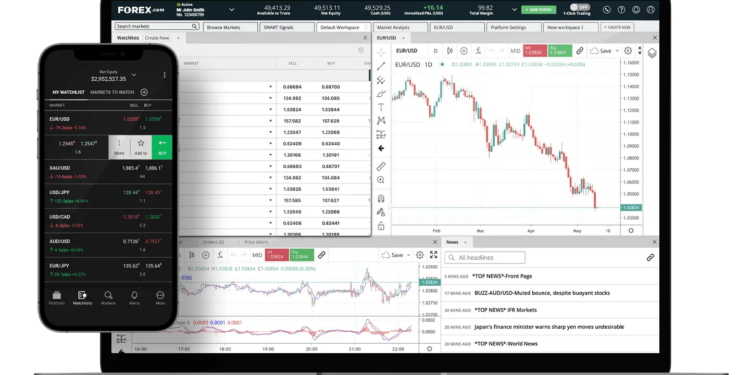Toggle MID price on EUR/USD chart
The height and width of the screenshot is (375, 750).
pos(515,51)
